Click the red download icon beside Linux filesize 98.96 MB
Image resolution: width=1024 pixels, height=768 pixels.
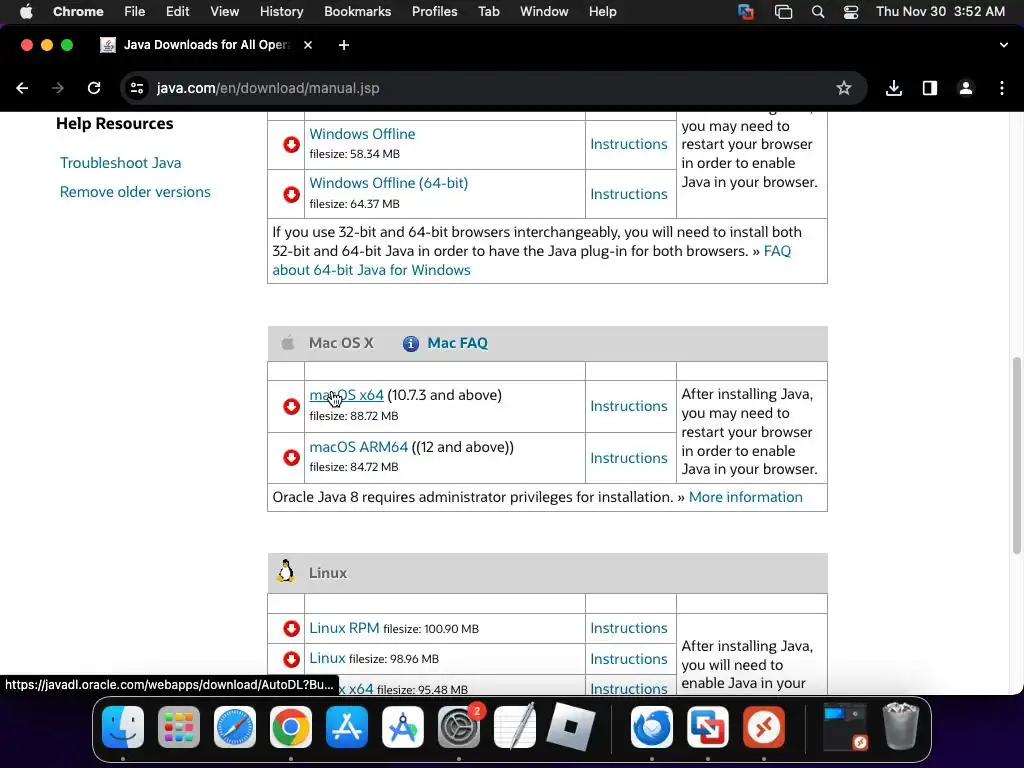click(291, 659)
